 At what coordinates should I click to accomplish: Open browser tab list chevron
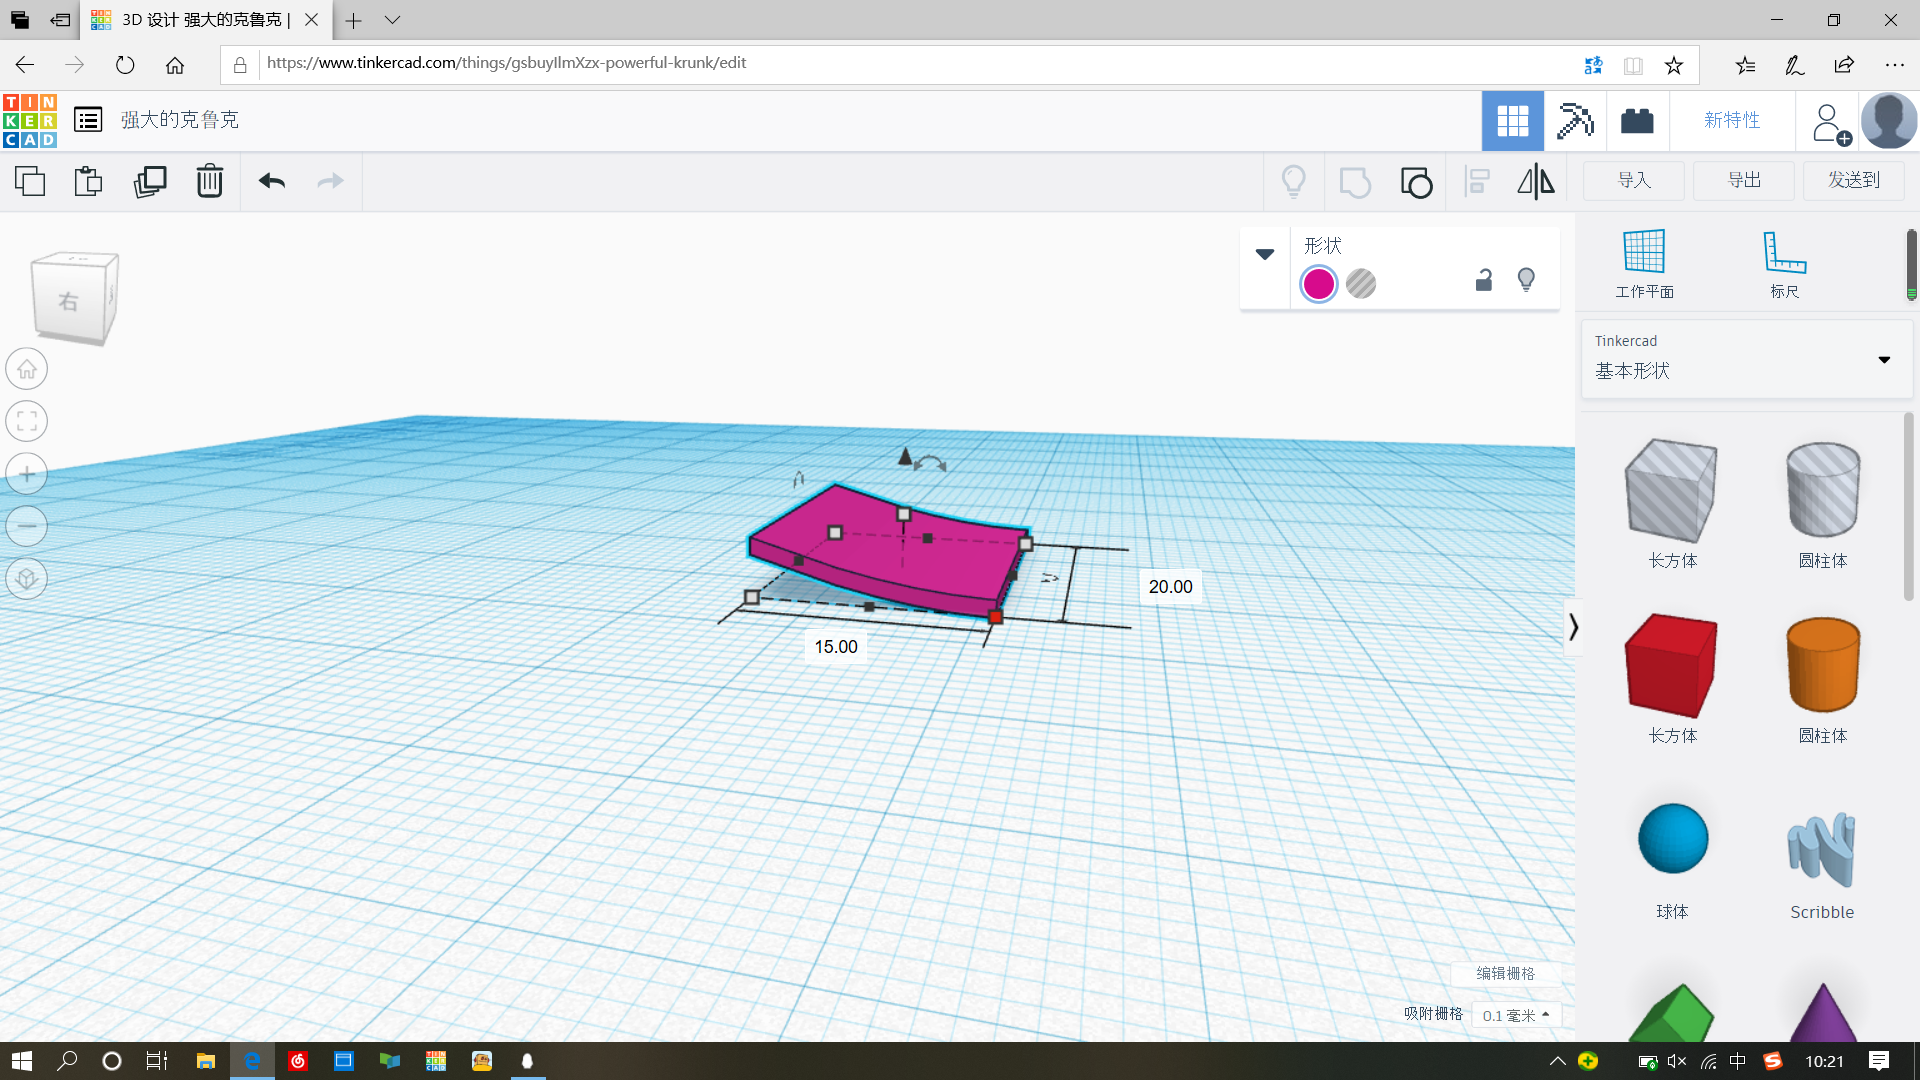point(392,20)
